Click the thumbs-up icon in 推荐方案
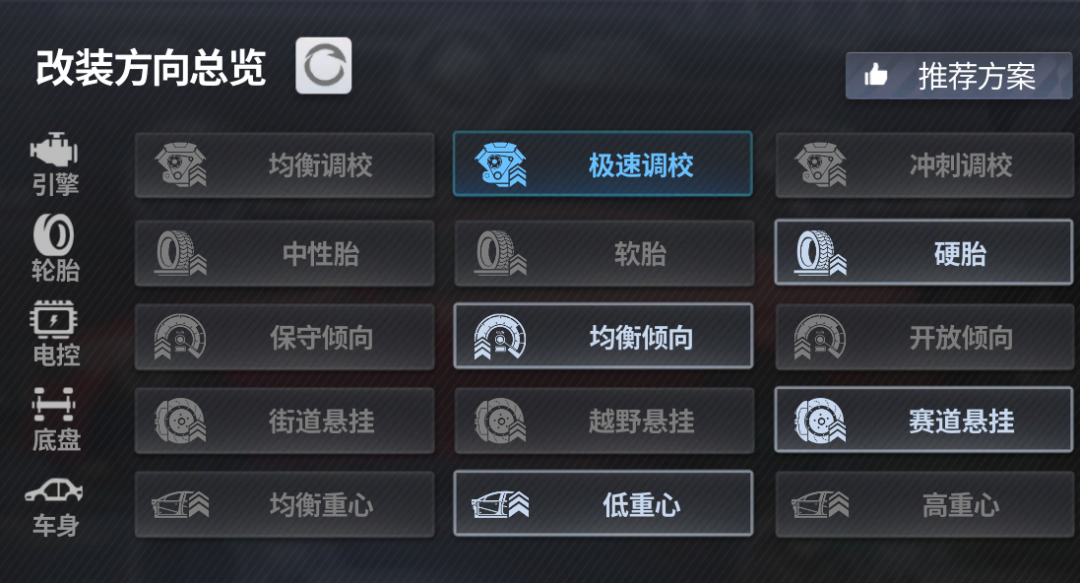The image size is (1080, 583). (x=876, y=74)
